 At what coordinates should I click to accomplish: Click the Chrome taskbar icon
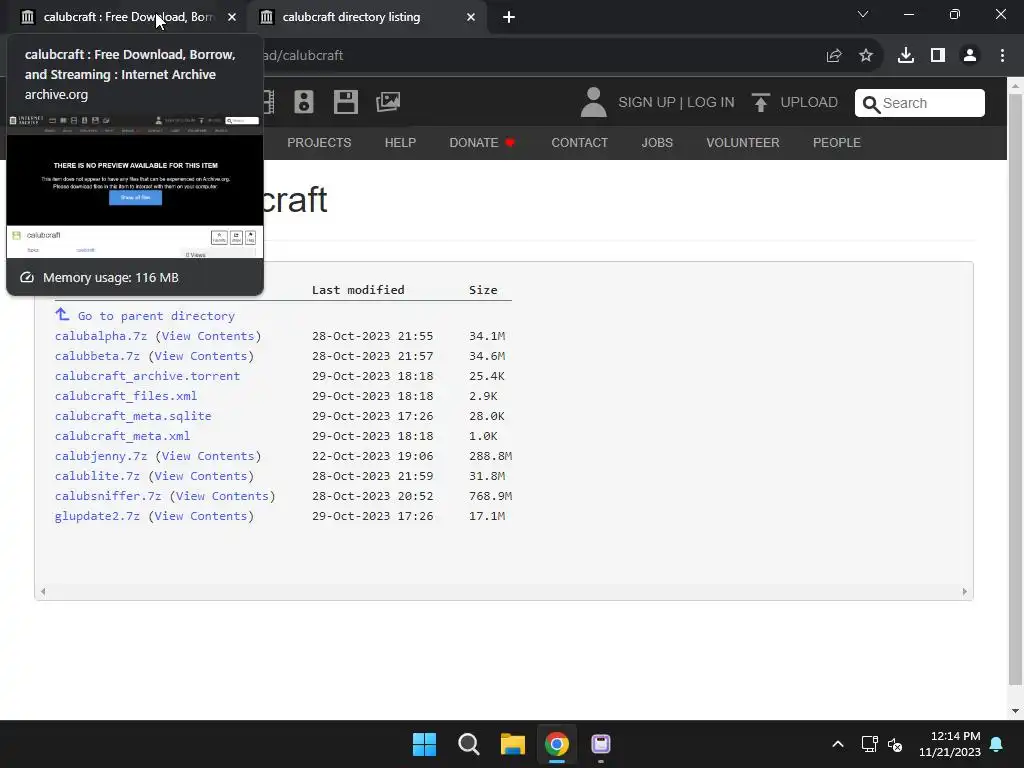pos(556,744)
